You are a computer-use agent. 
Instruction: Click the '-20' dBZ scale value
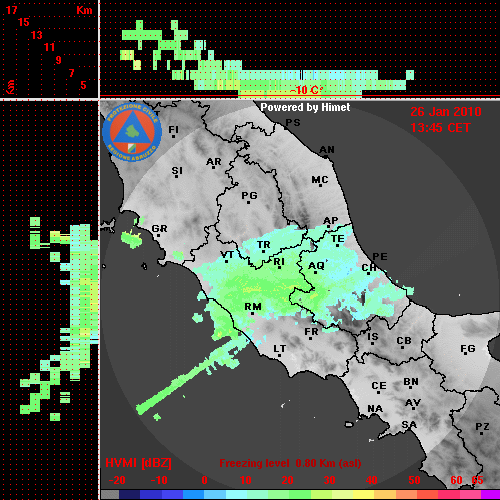click(x=117, y=480)
